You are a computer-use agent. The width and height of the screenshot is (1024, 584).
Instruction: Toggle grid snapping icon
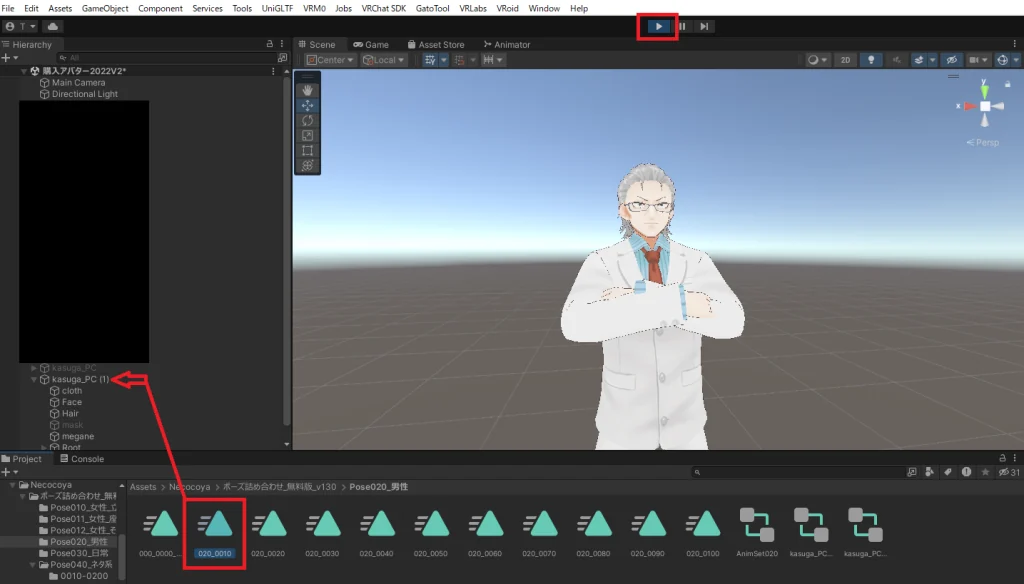pos(460,59)
